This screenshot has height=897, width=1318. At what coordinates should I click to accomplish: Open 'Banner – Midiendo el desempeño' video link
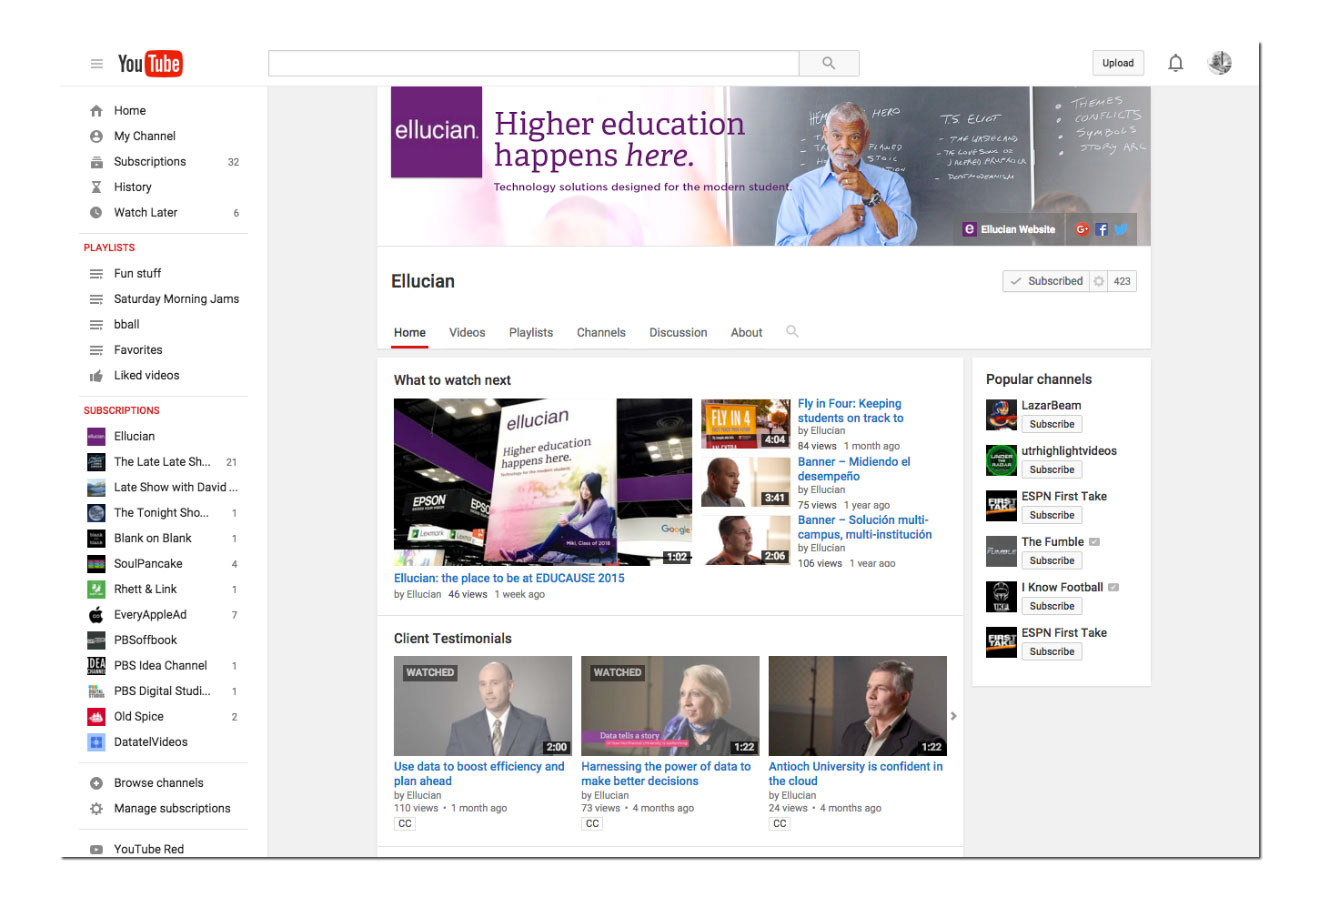pos(854,469)
